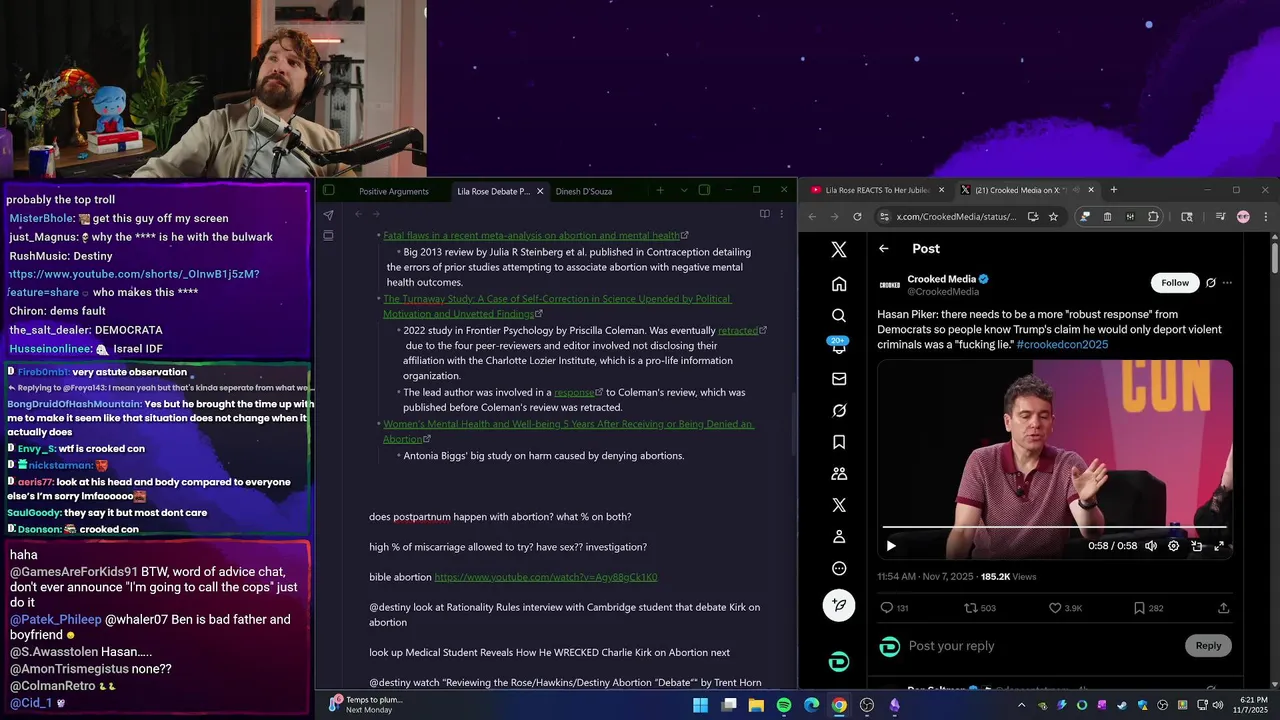Bookmark the post showing 282

1139,608
